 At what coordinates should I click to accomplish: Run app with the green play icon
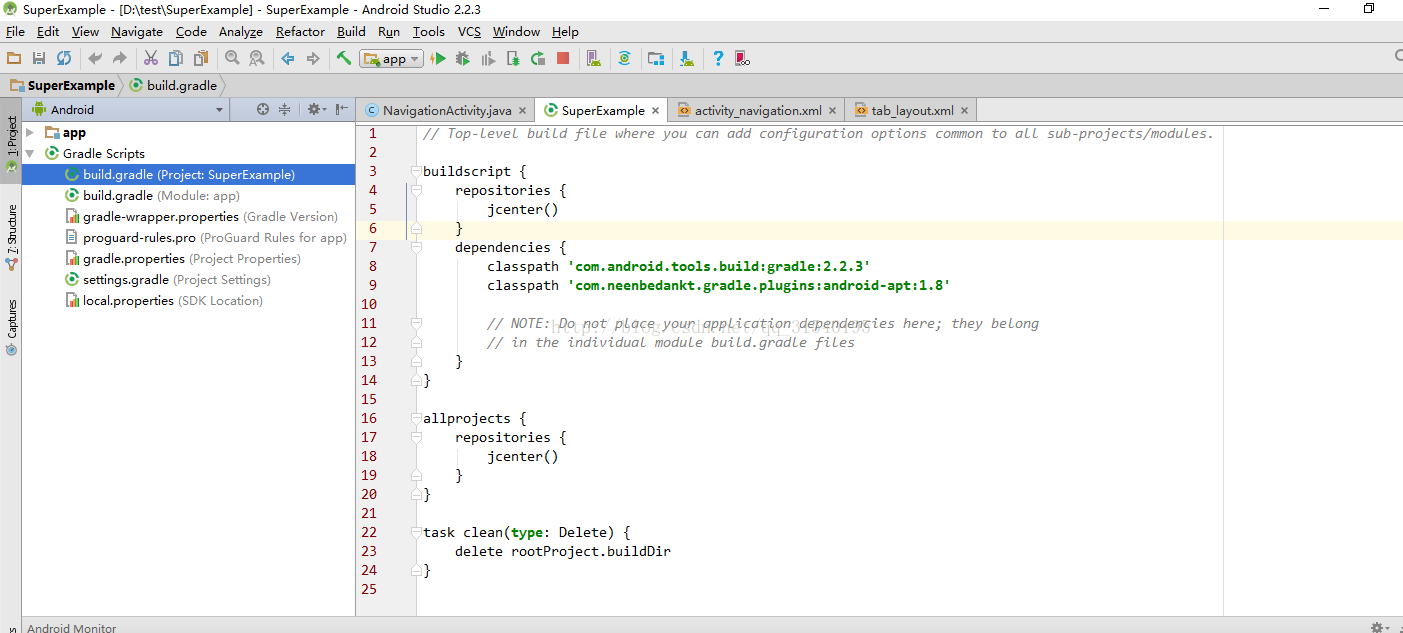point(438,59)
